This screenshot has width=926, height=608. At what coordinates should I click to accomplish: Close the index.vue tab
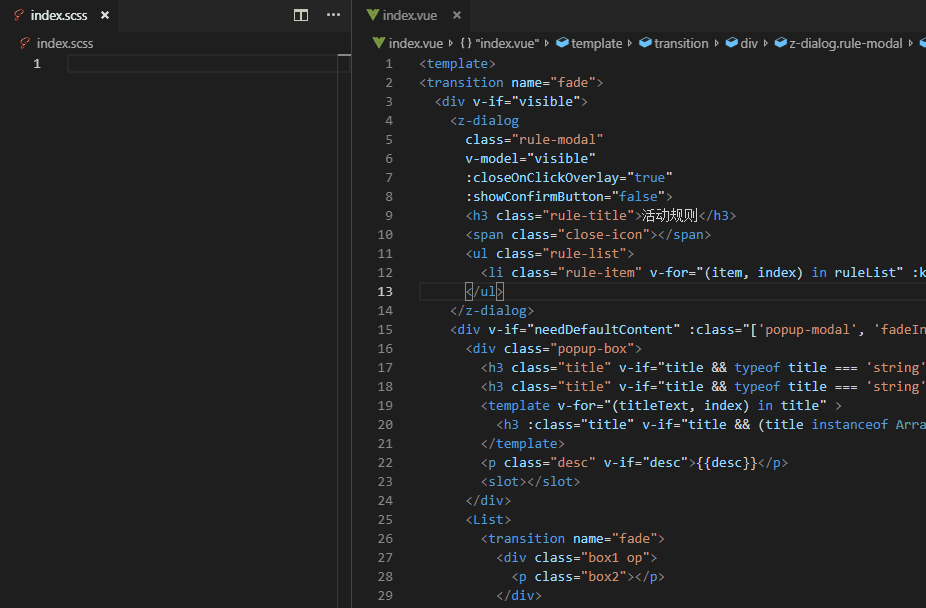click(457, 15)
